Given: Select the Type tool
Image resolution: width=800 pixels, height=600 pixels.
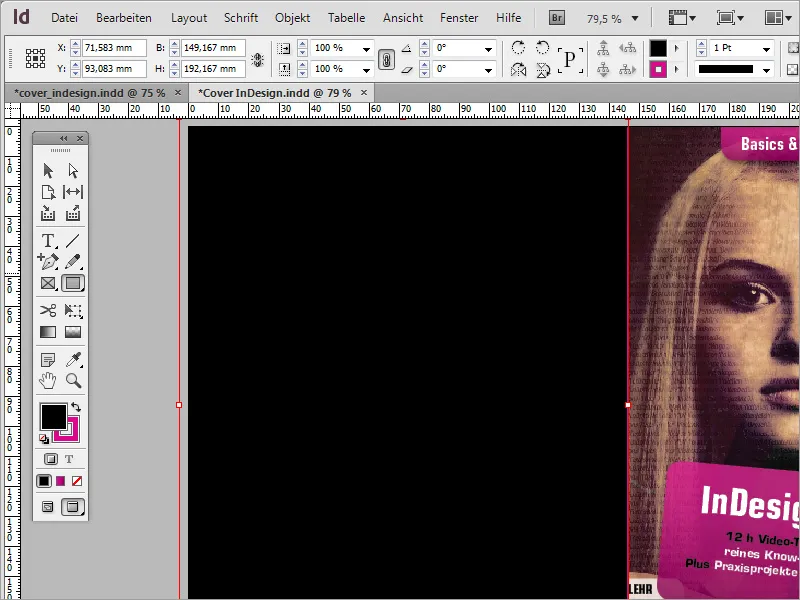Looking at the screenshot, I should (x=48, y=240).
